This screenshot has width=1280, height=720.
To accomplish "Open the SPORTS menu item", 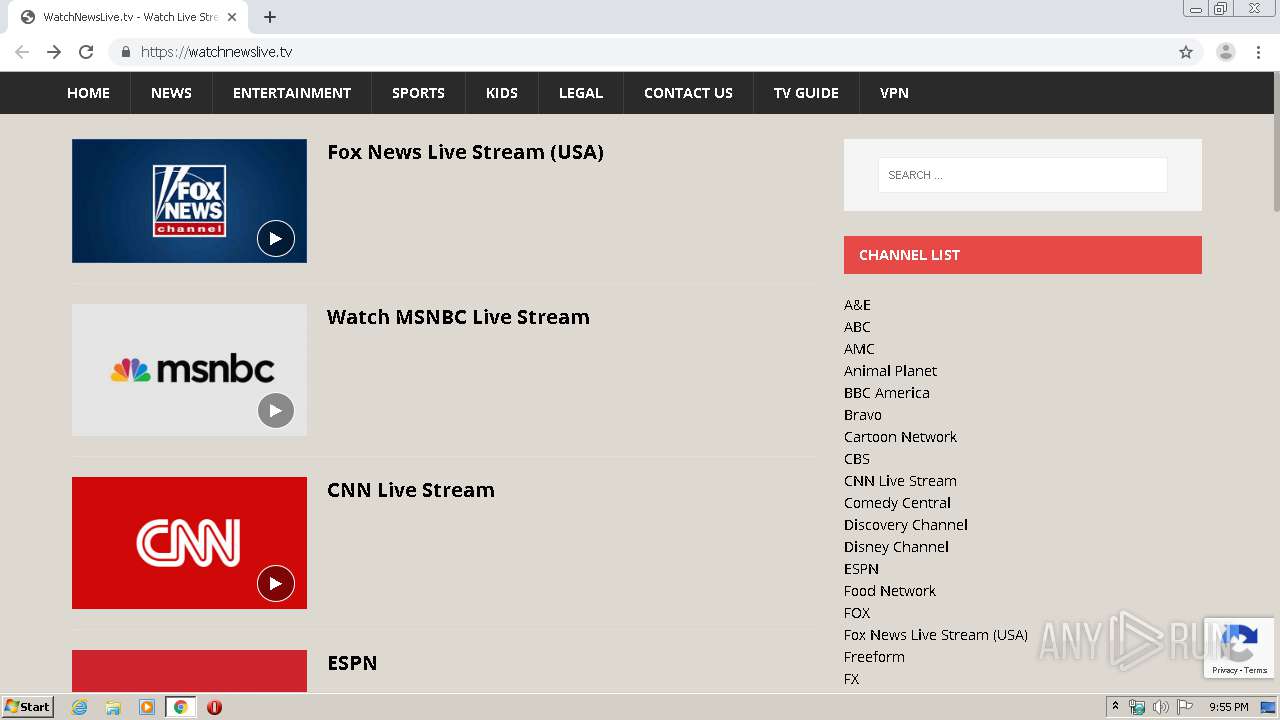I will pos(418,93).
